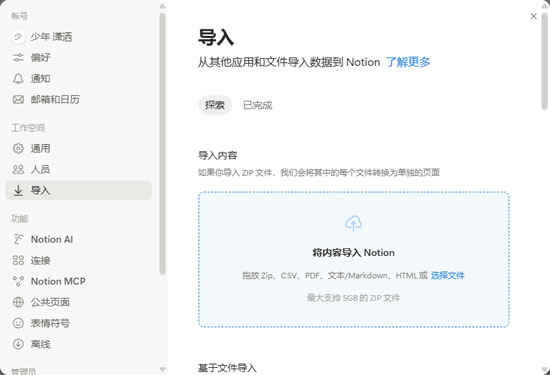Click the sidebar vertical scrollbar thumb
Image resolution: width=550 pixels, height=375 pixels.
point(162,143)
